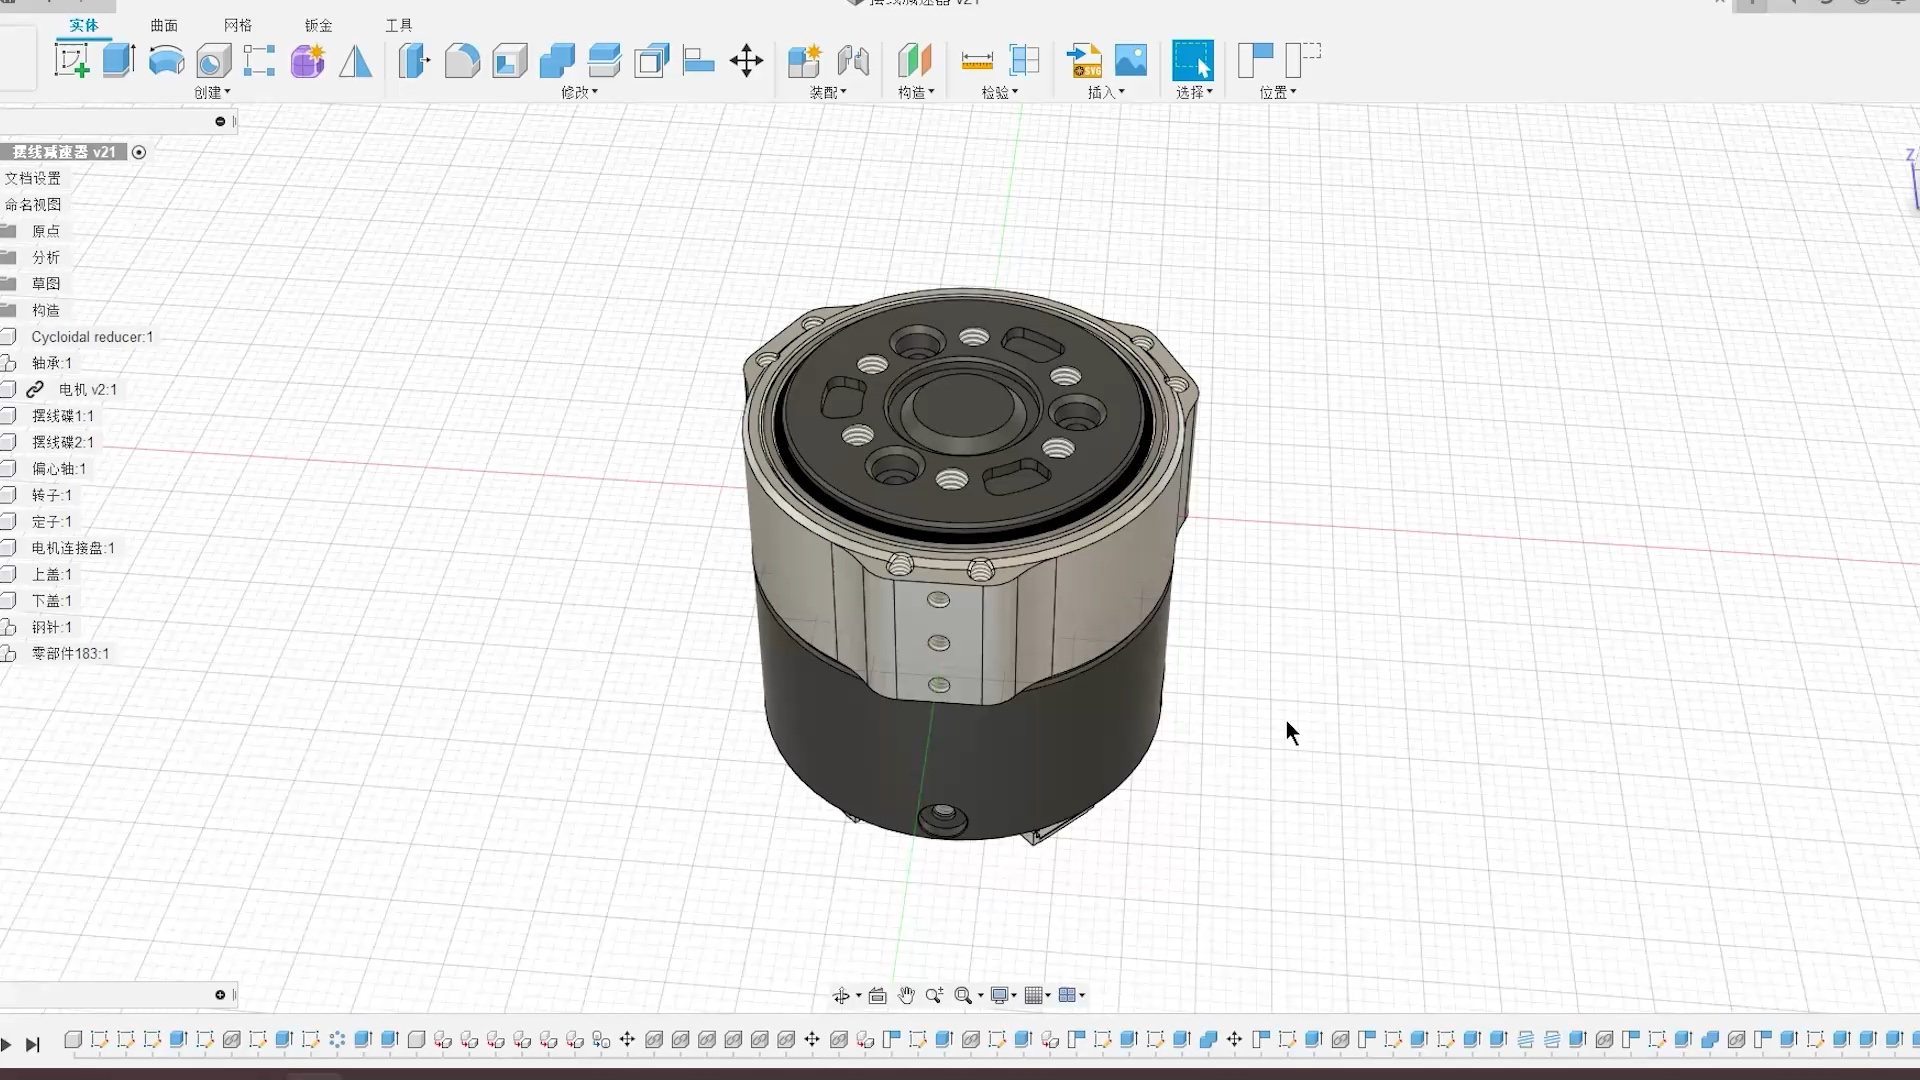This screenshot has height=1080, width=1920.
Task: Click the Measure ruler icon
Action: [976, 61]
